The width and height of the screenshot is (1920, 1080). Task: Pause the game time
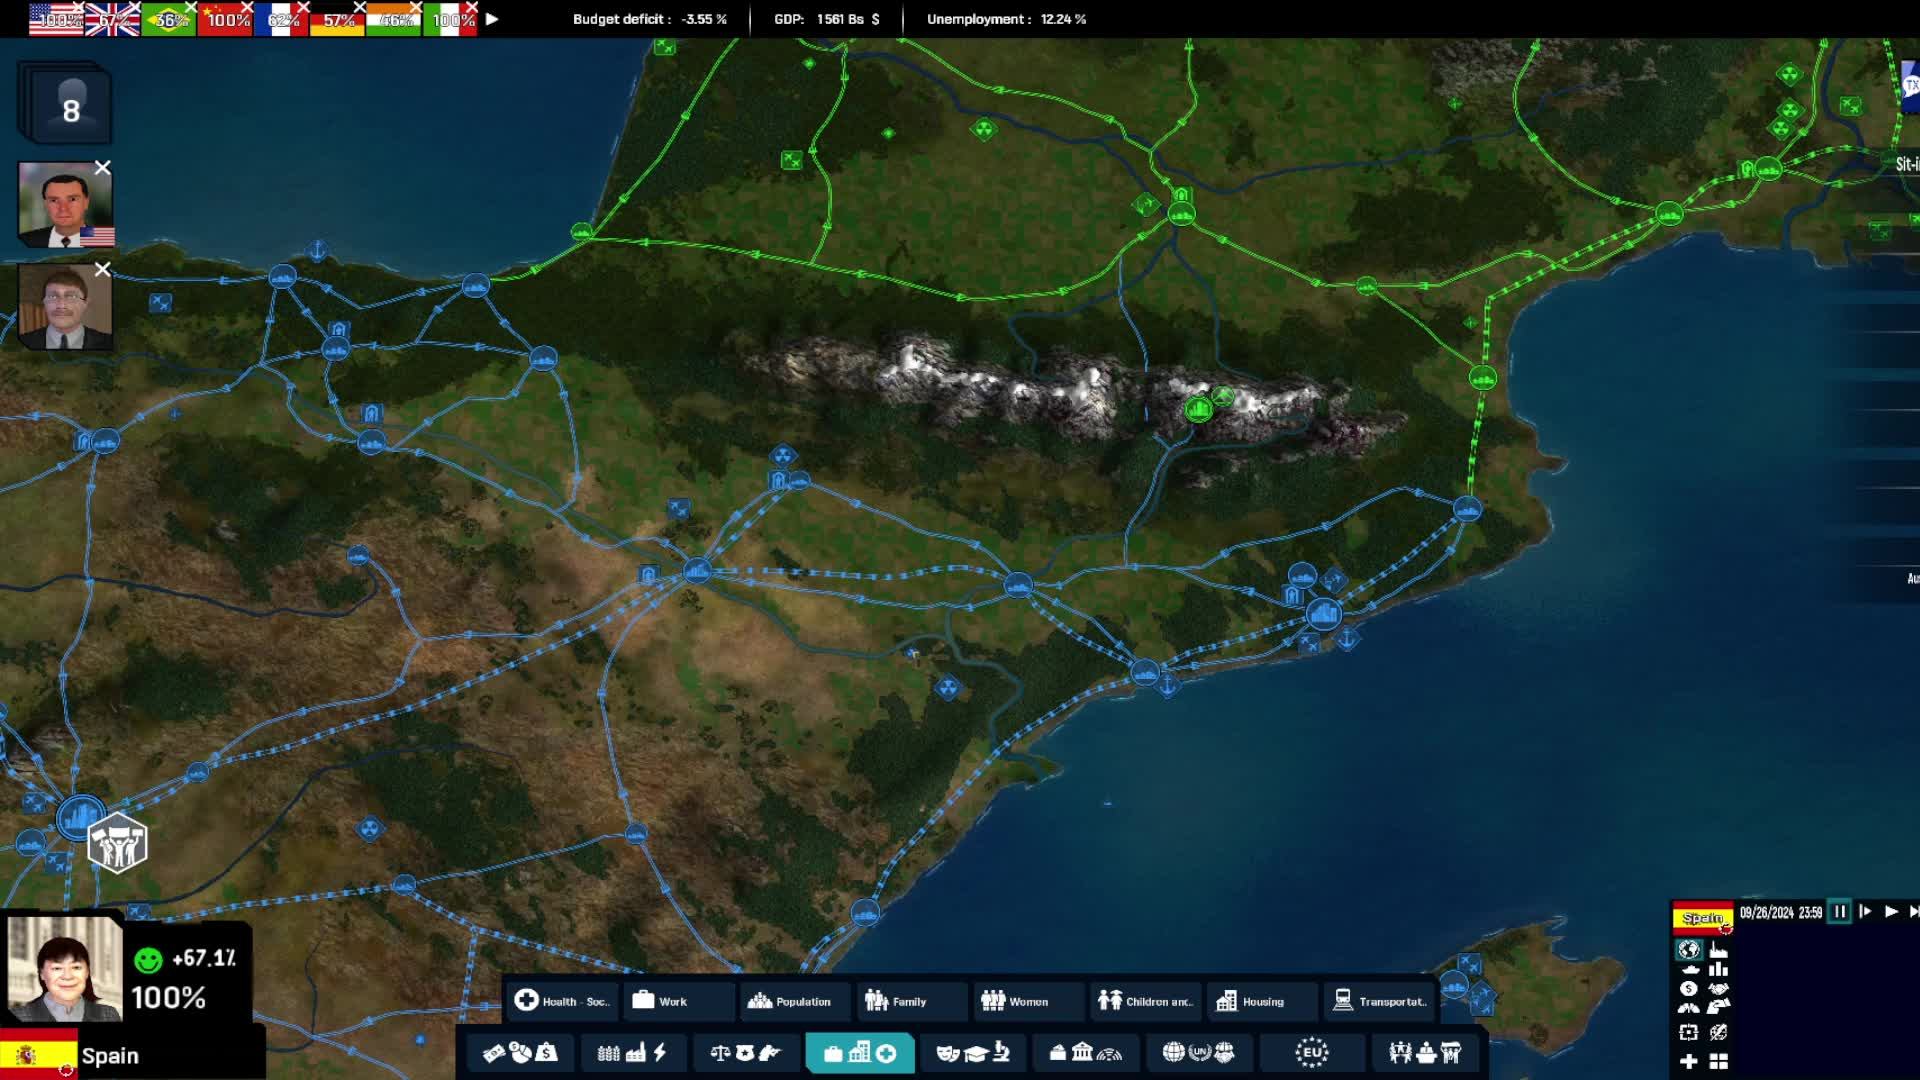(x=1839, y=911)
